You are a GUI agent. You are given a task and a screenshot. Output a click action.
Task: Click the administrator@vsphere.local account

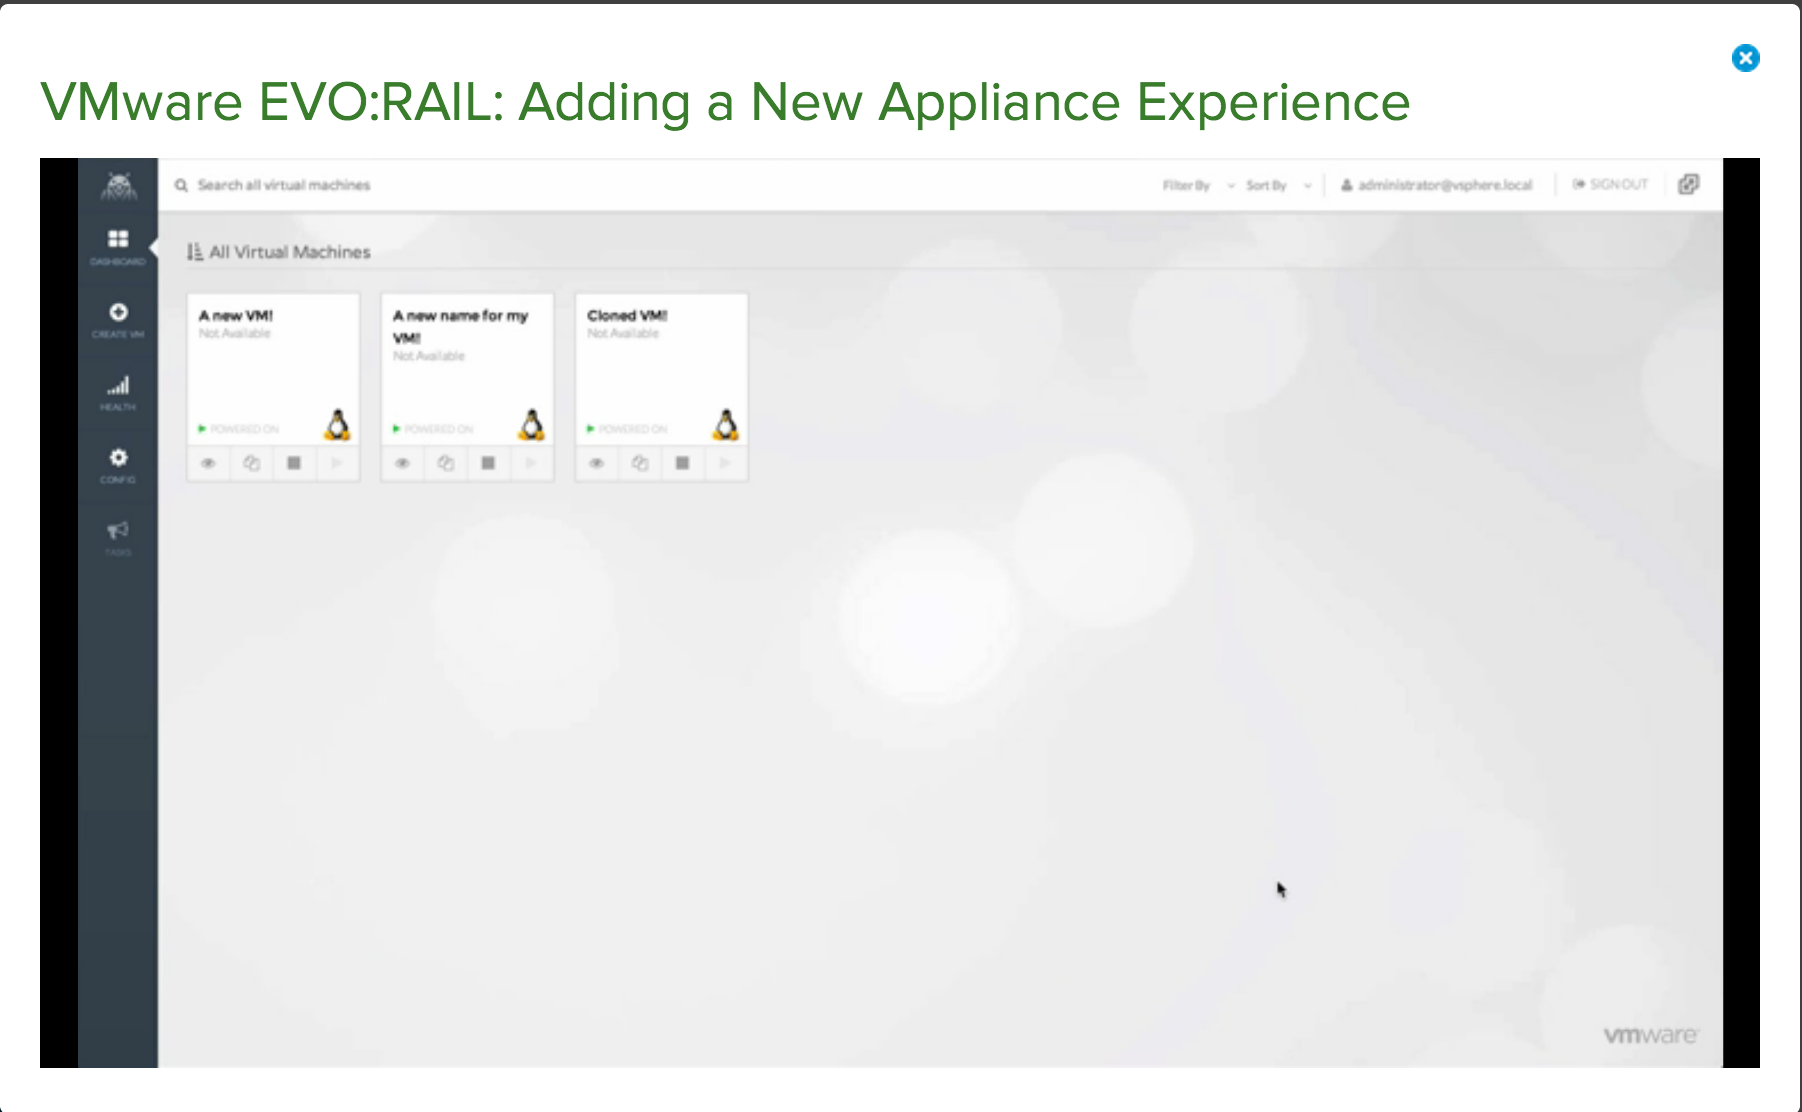pos(1436,185)
